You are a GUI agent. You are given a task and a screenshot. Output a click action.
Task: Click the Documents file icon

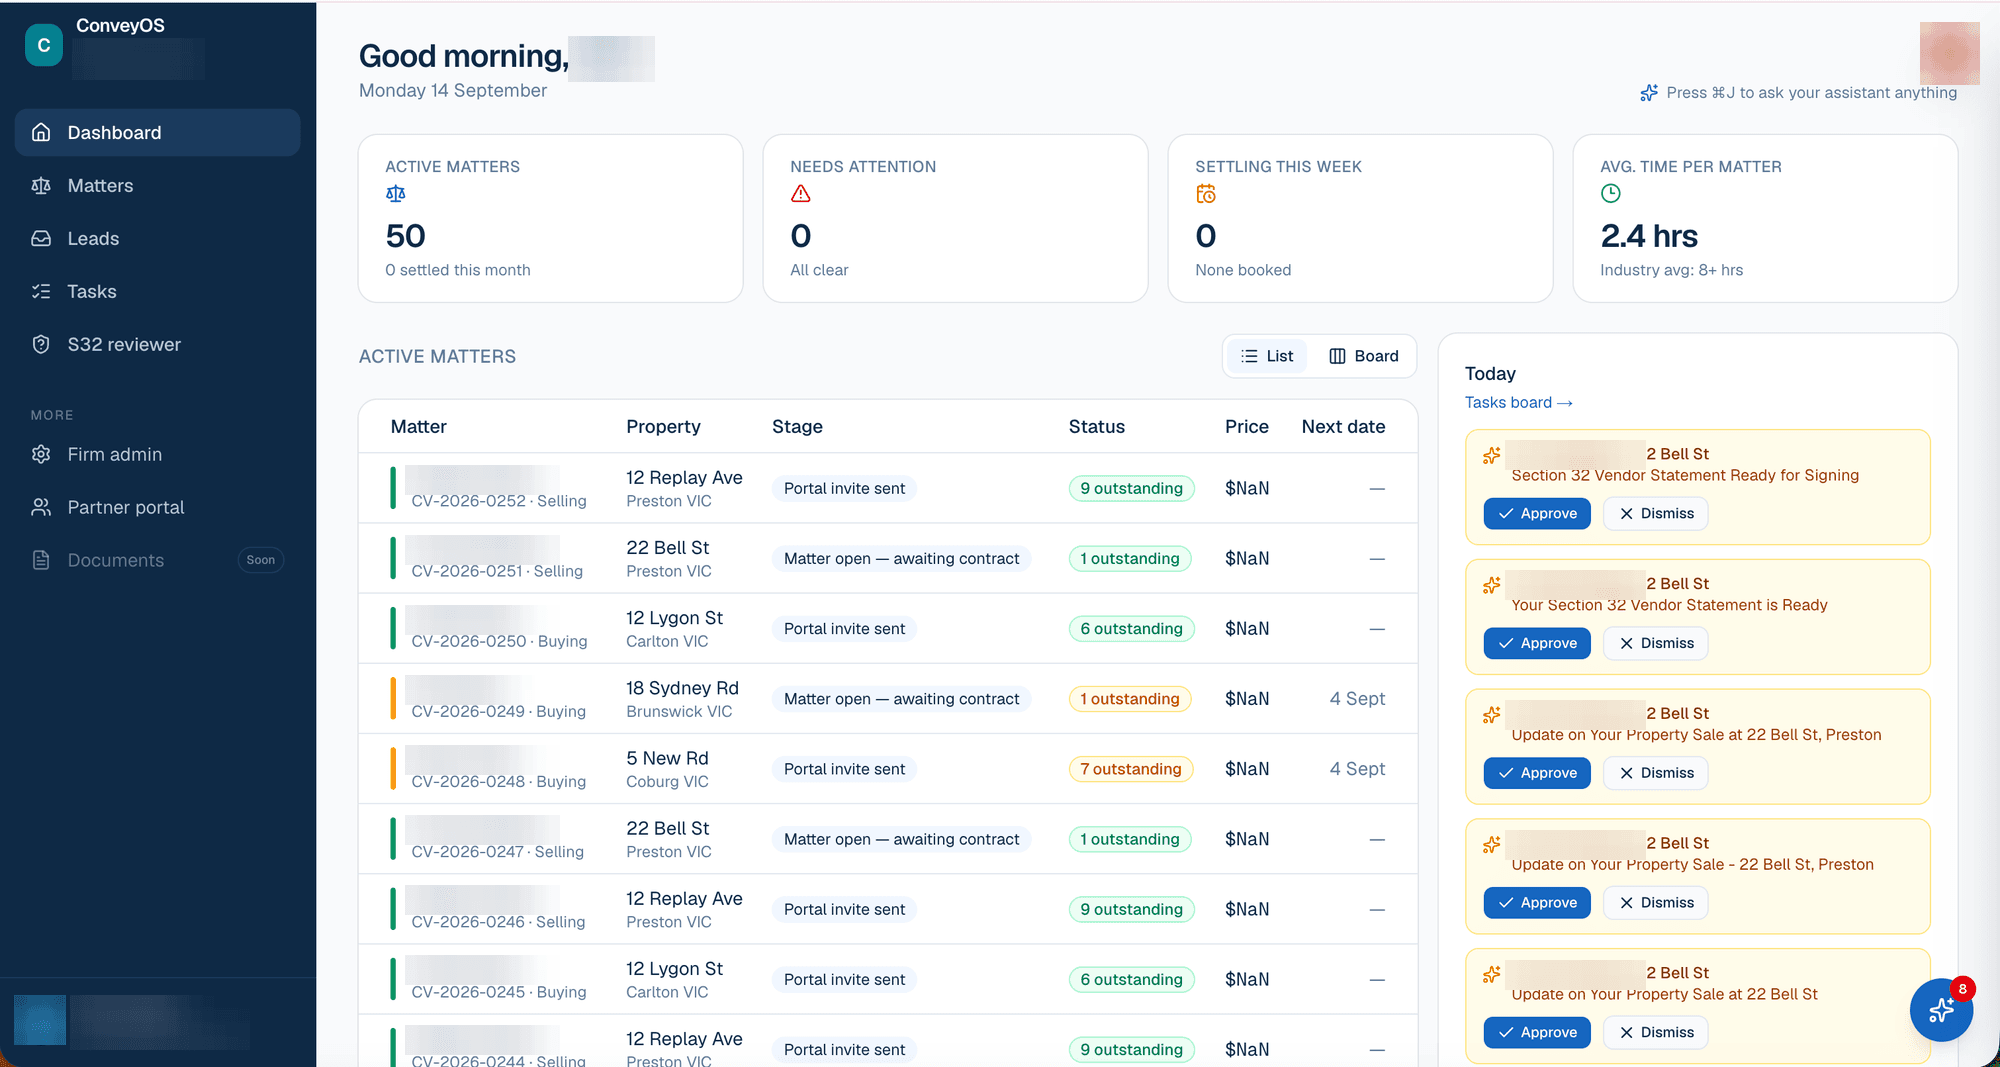coord(41,560)
